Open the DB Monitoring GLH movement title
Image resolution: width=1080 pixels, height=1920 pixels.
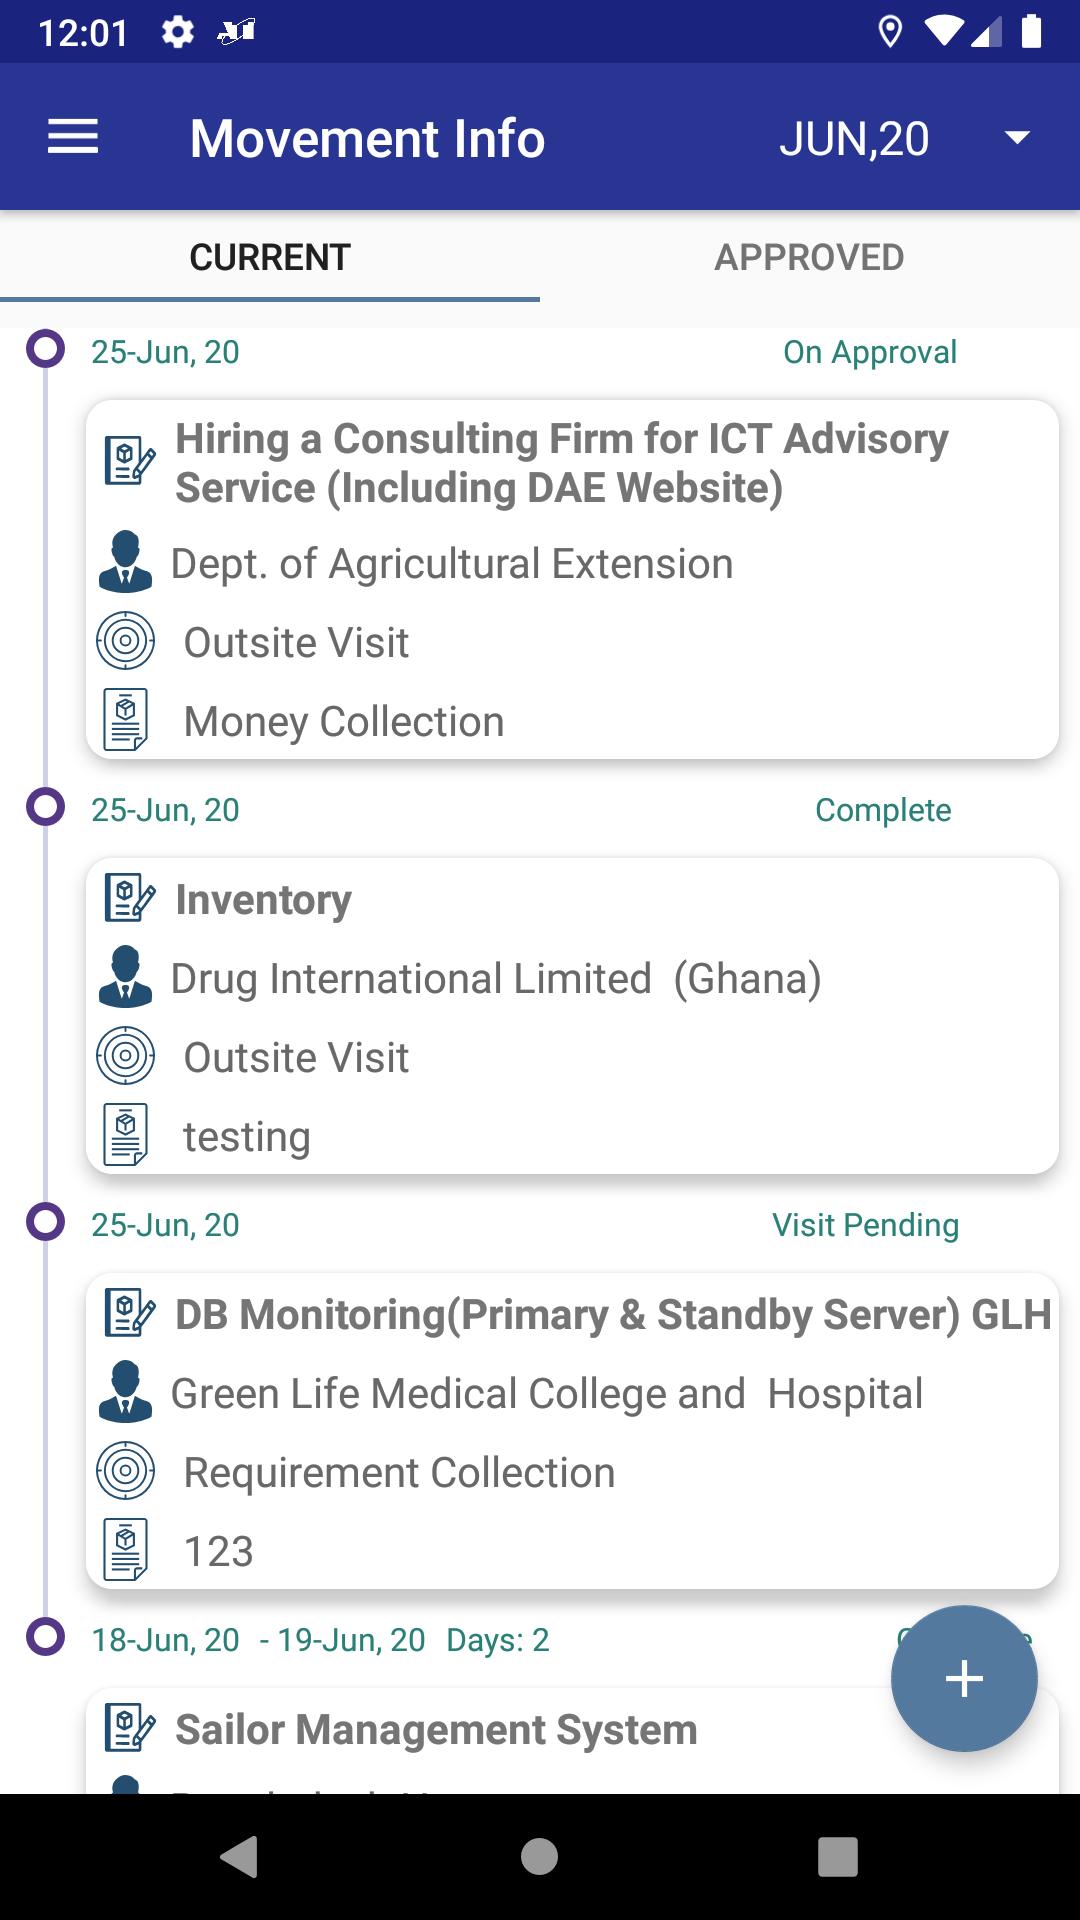tap(613, 1314)
